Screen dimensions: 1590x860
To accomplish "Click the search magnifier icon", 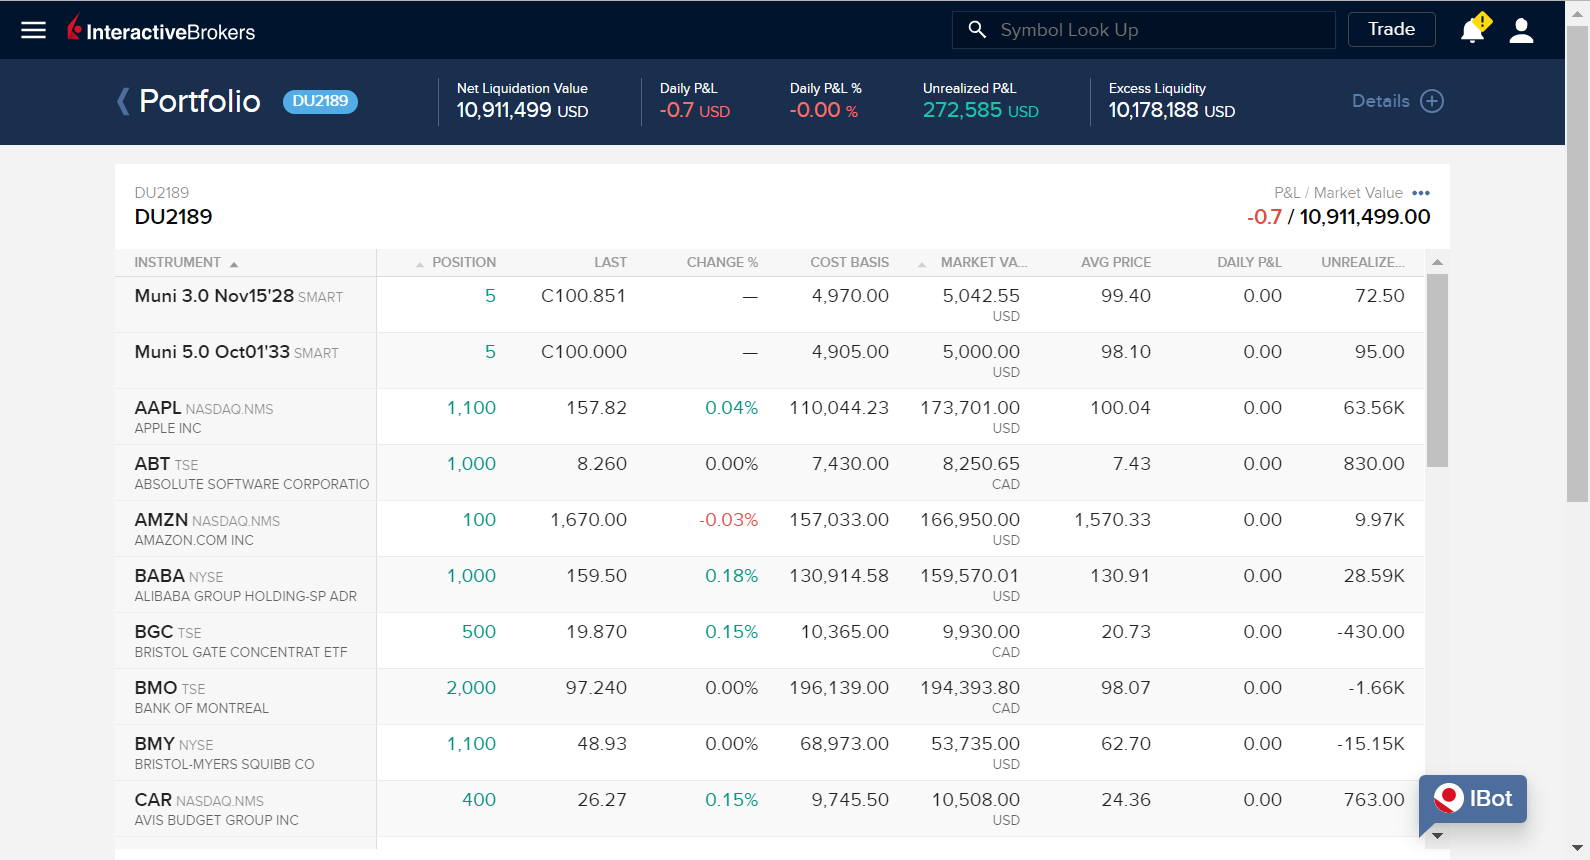I will pyautogui.click(x=977, y=30).
